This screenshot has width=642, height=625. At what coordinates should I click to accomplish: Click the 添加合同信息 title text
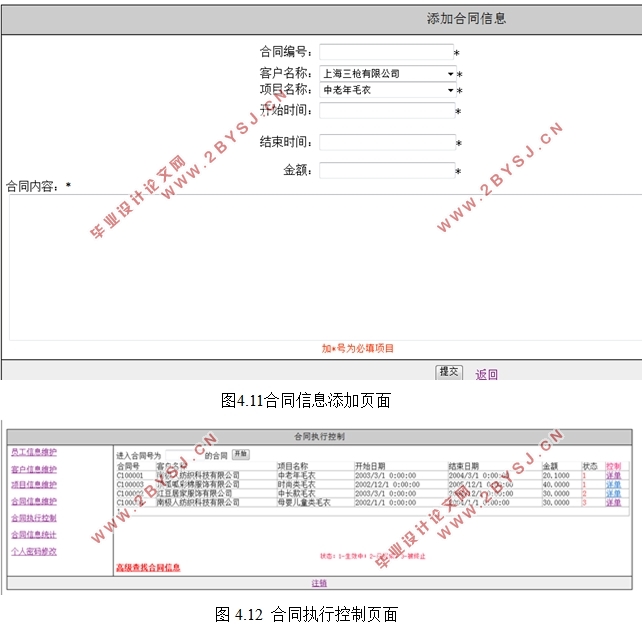click(466, 18)
